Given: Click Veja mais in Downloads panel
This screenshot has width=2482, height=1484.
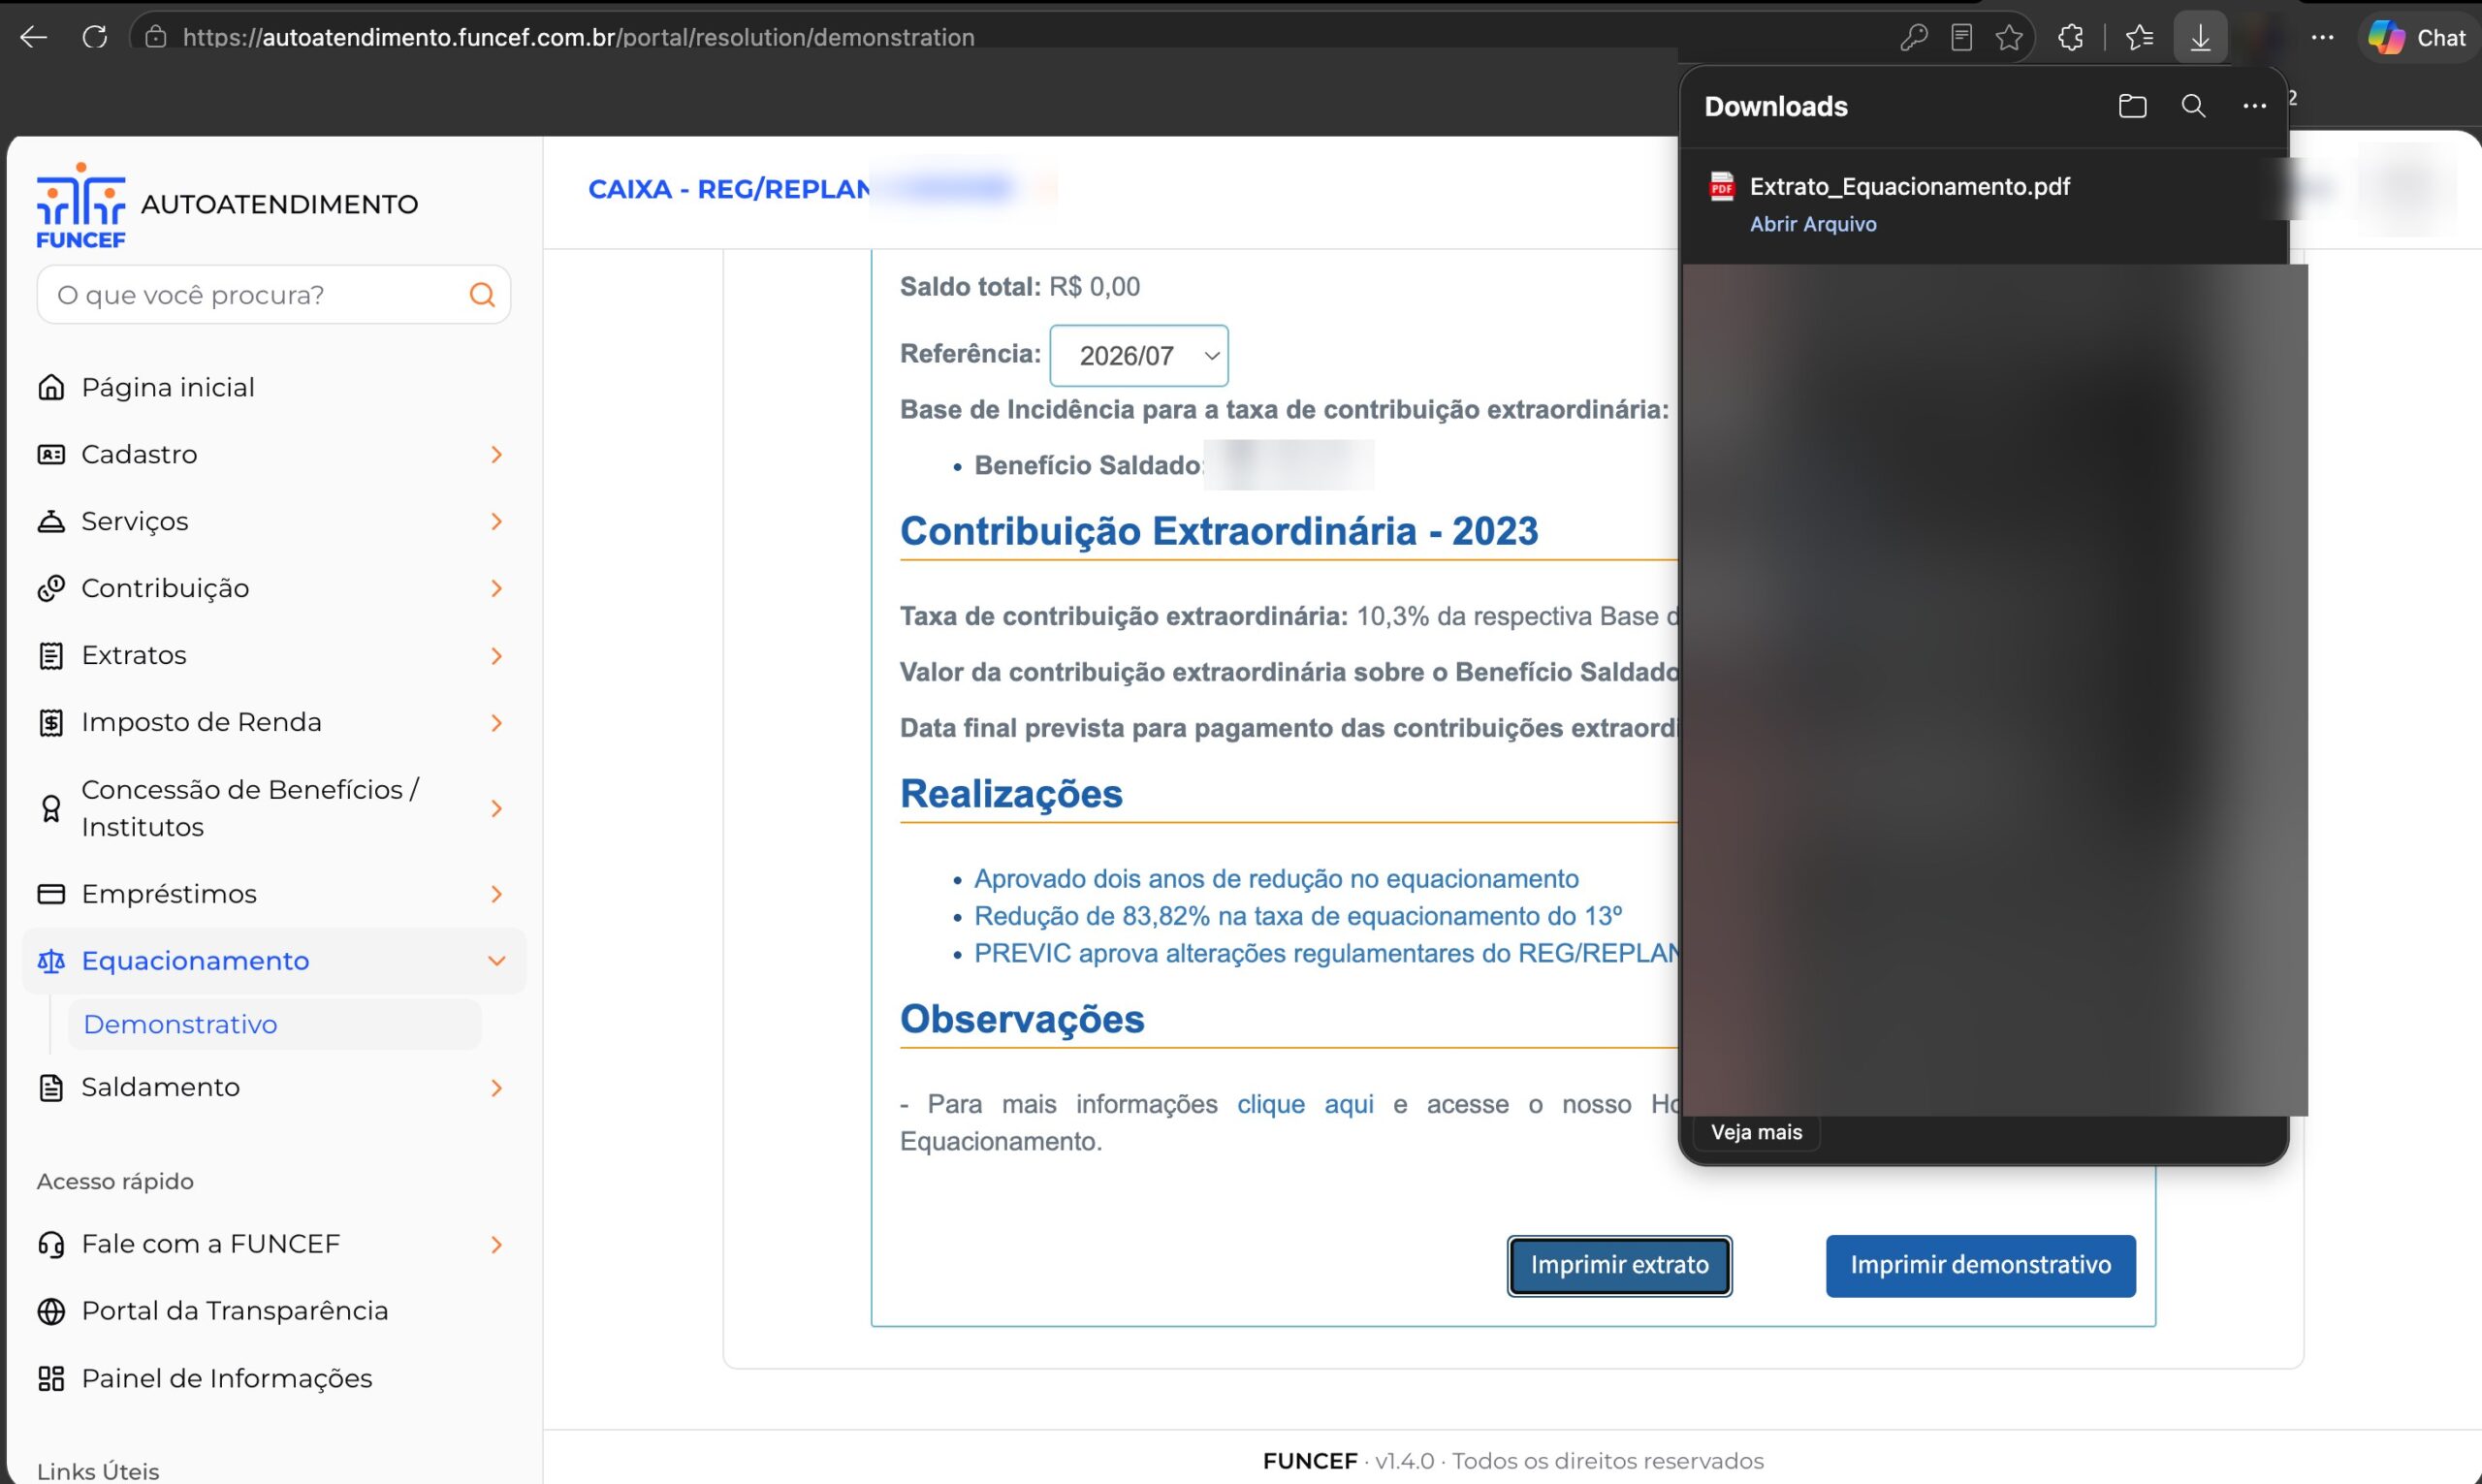Looking at the screenshot, I should coord(1756,1132).
